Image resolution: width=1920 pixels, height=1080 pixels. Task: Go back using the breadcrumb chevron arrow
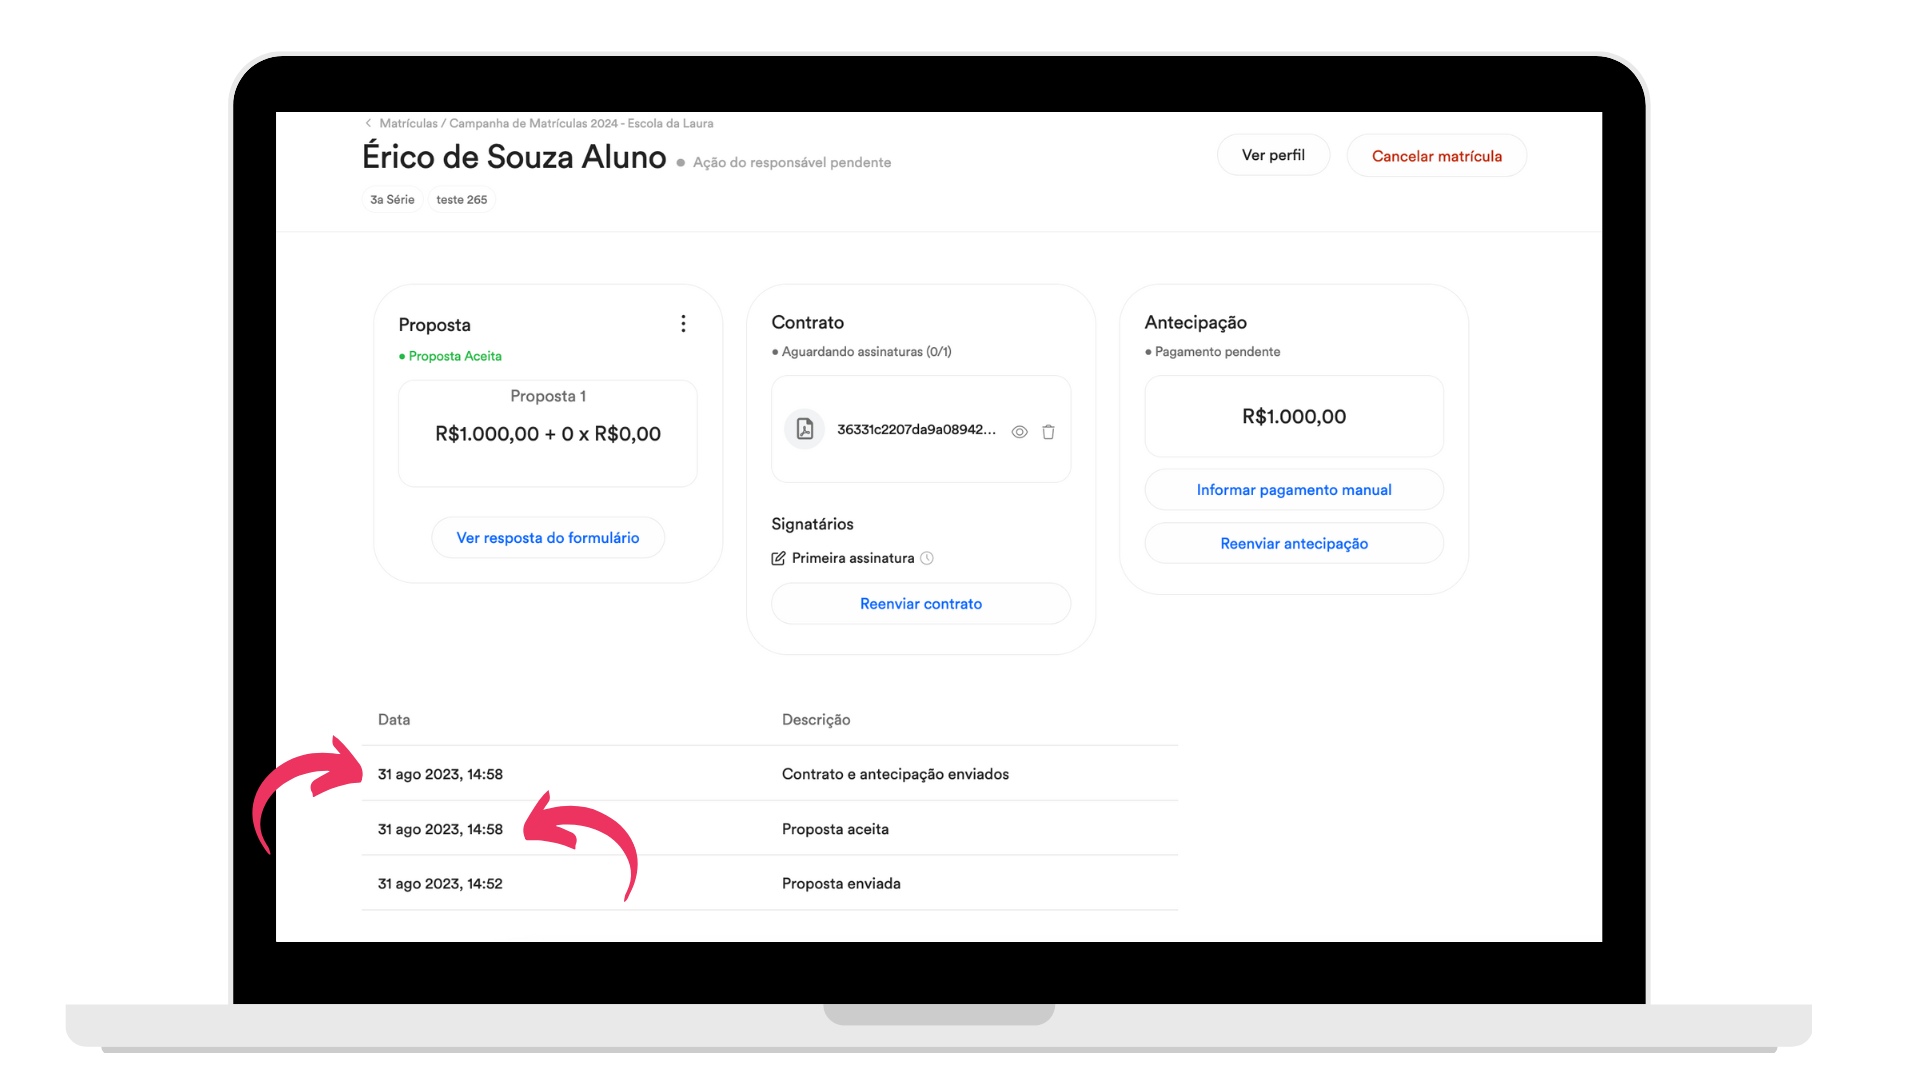tap(368, 123)
